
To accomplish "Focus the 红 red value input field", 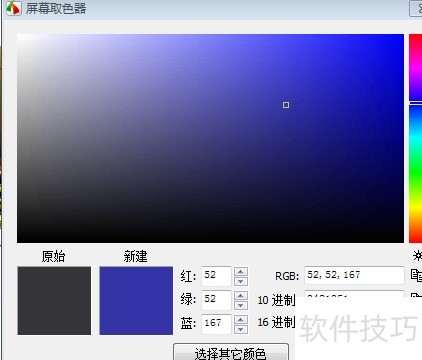I will (x=216, y=276).
